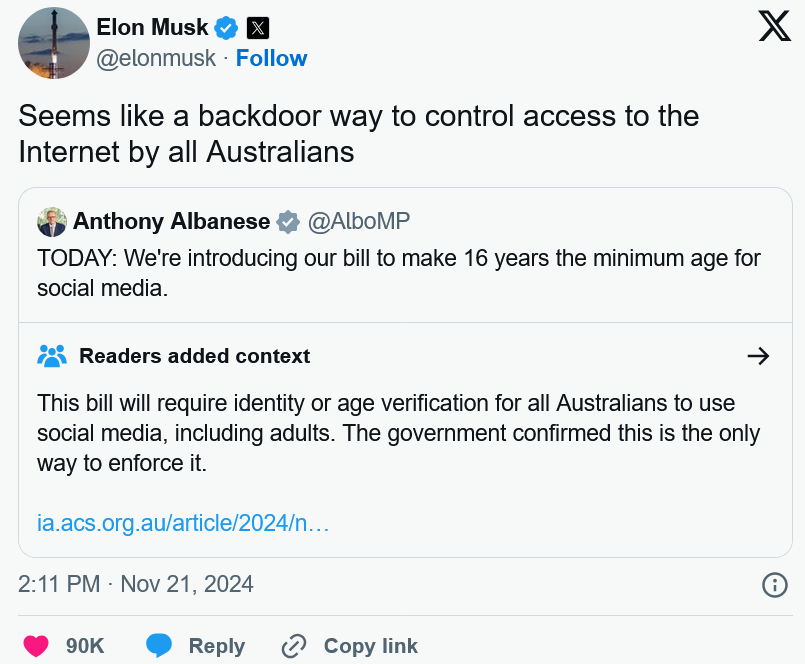Open the ia.acs.org.au article link
Viewport: 805px width, 664px height.
click(x=183, y=523)
